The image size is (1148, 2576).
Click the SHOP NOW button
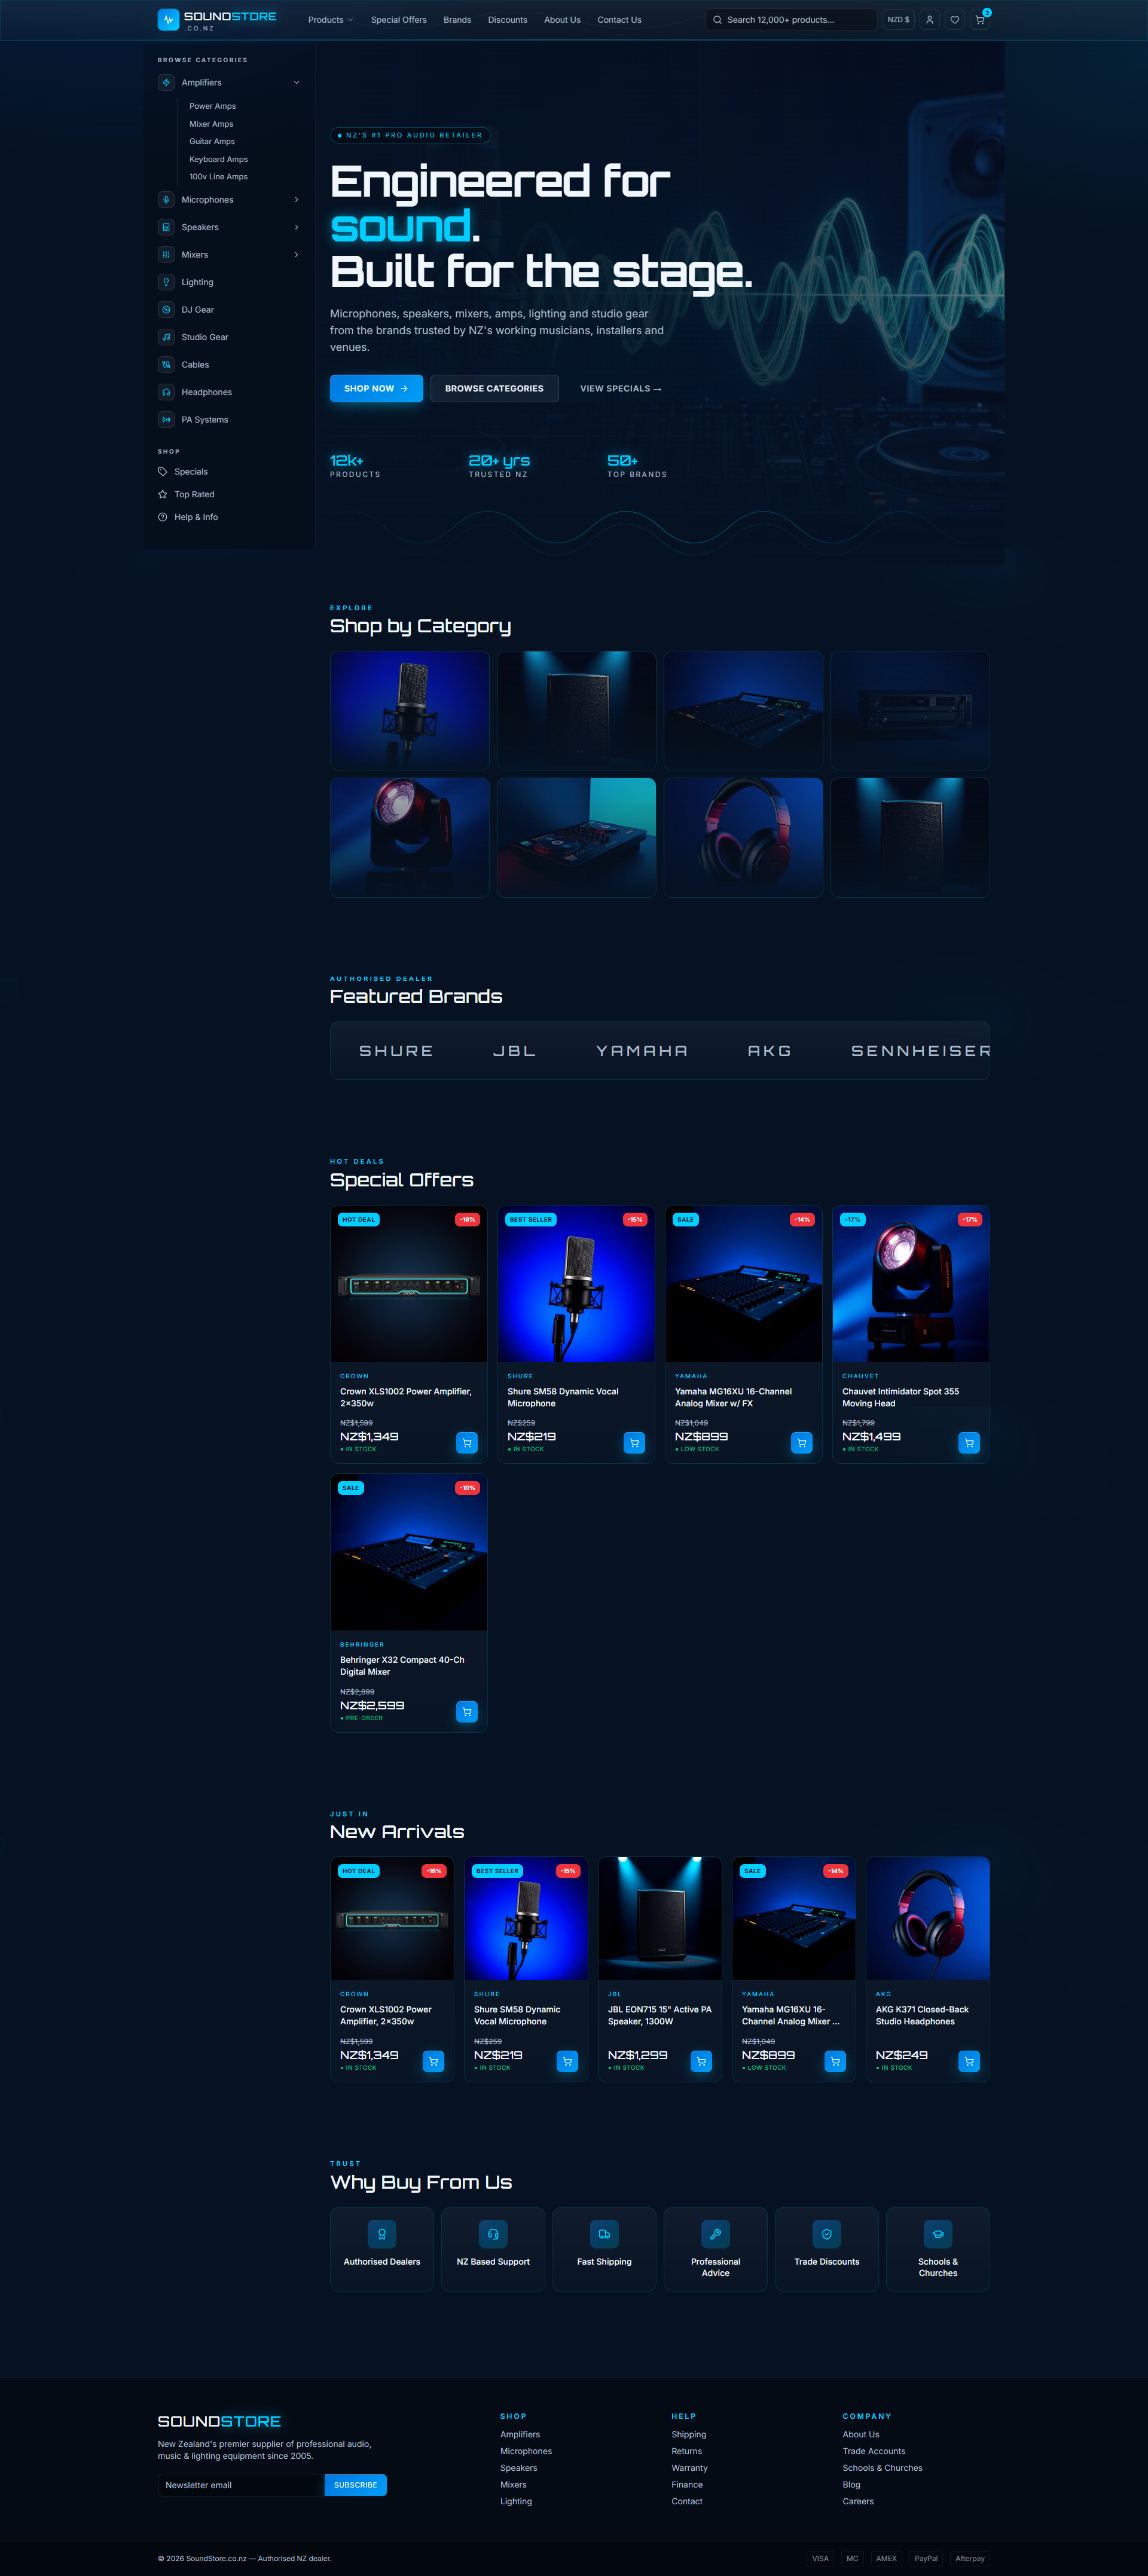tap(376, 388)
